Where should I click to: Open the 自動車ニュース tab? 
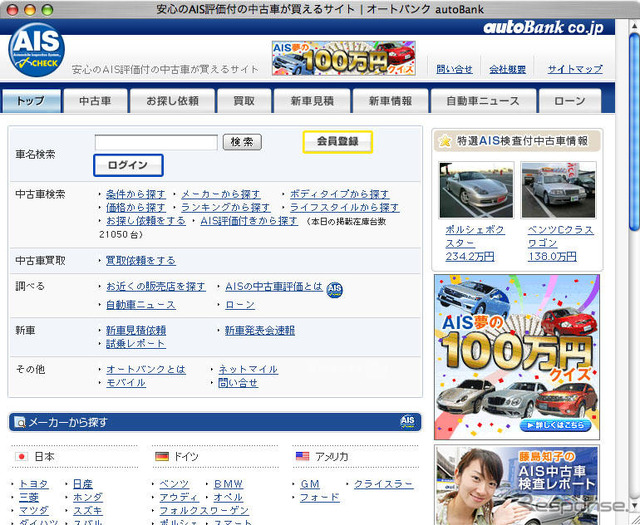click(483, 101)
